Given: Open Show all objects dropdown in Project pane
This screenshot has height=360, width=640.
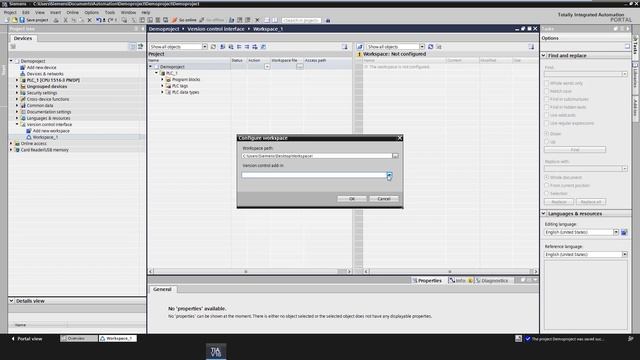Looking at the screenshot, I should coord(204,47).
